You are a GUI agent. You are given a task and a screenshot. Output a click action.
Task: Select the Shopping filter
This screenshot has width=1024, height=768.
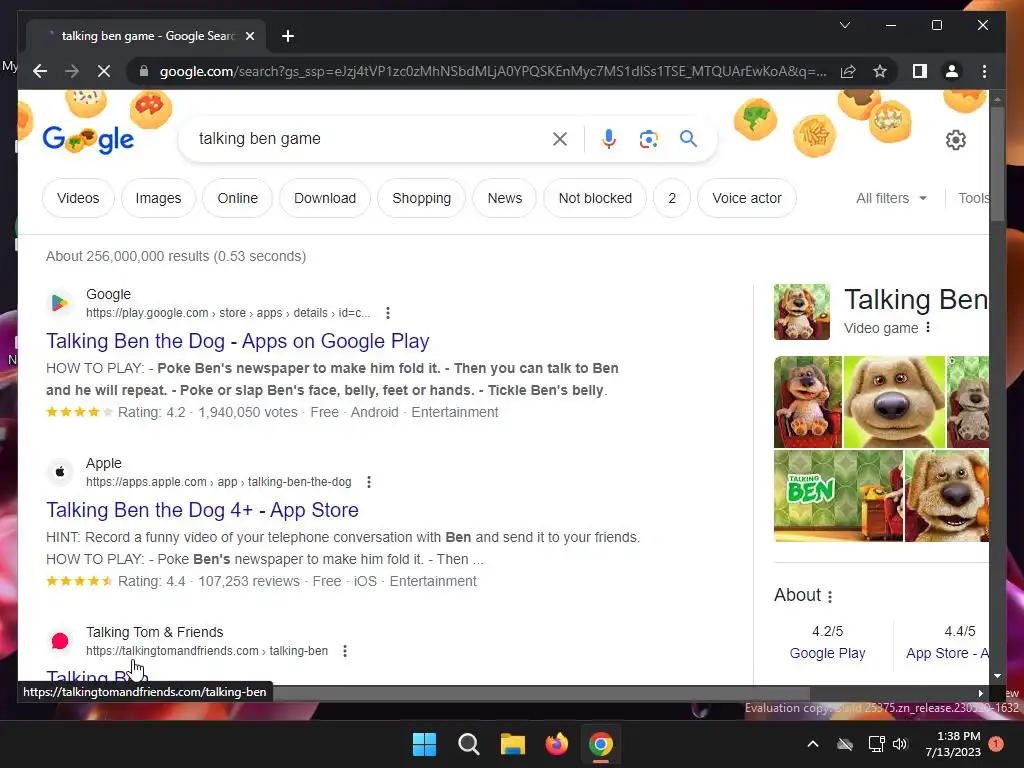click(421, 198)
